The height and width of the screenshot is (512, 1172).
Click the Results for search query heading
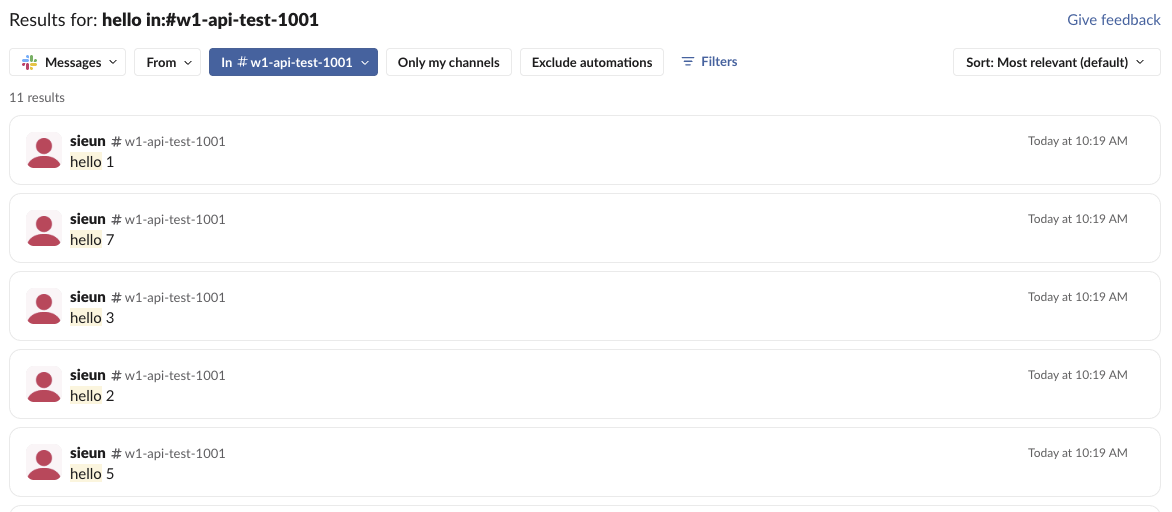pyautogui.click(x=164, y=20)
